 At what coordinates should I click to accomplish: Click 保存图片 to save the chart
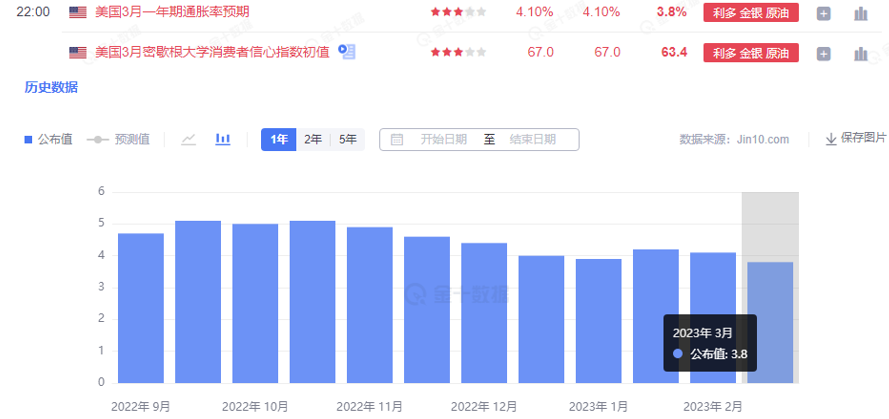pyautogui.click(x=855, y=138)
